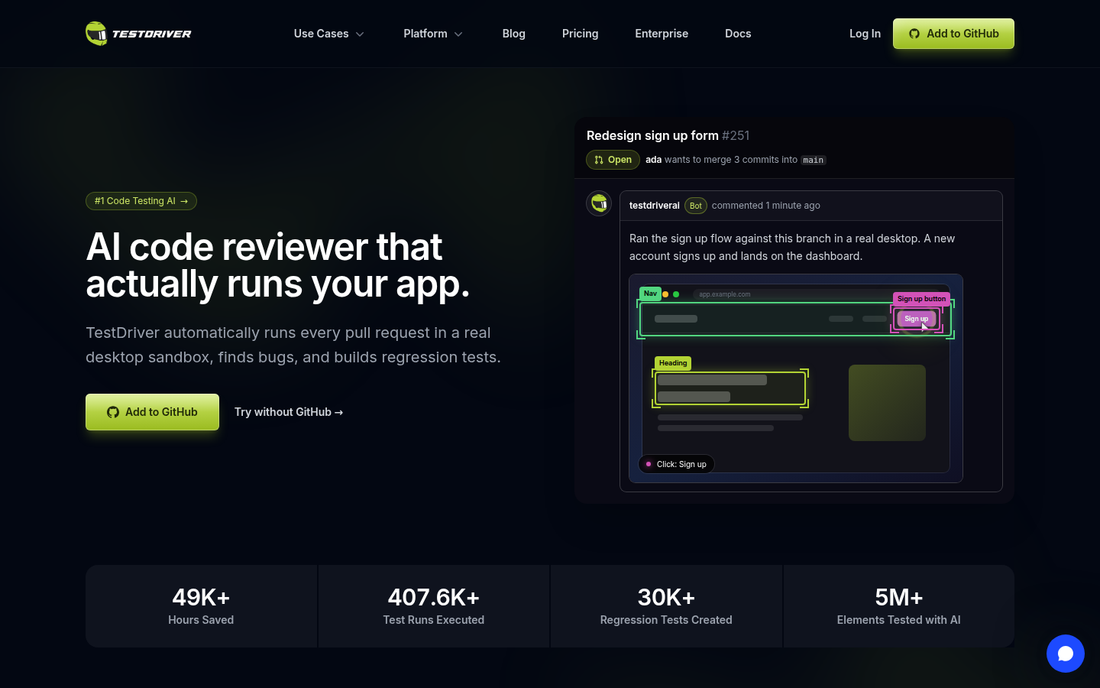Click the main branch label

(x=813, y=160)
